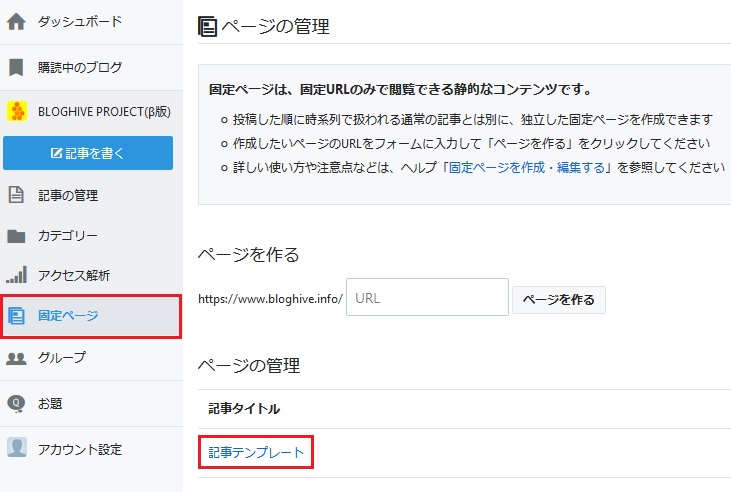Click the ページを作る button
This screenshot has height=492, width=731.
(x=559, y=300)
